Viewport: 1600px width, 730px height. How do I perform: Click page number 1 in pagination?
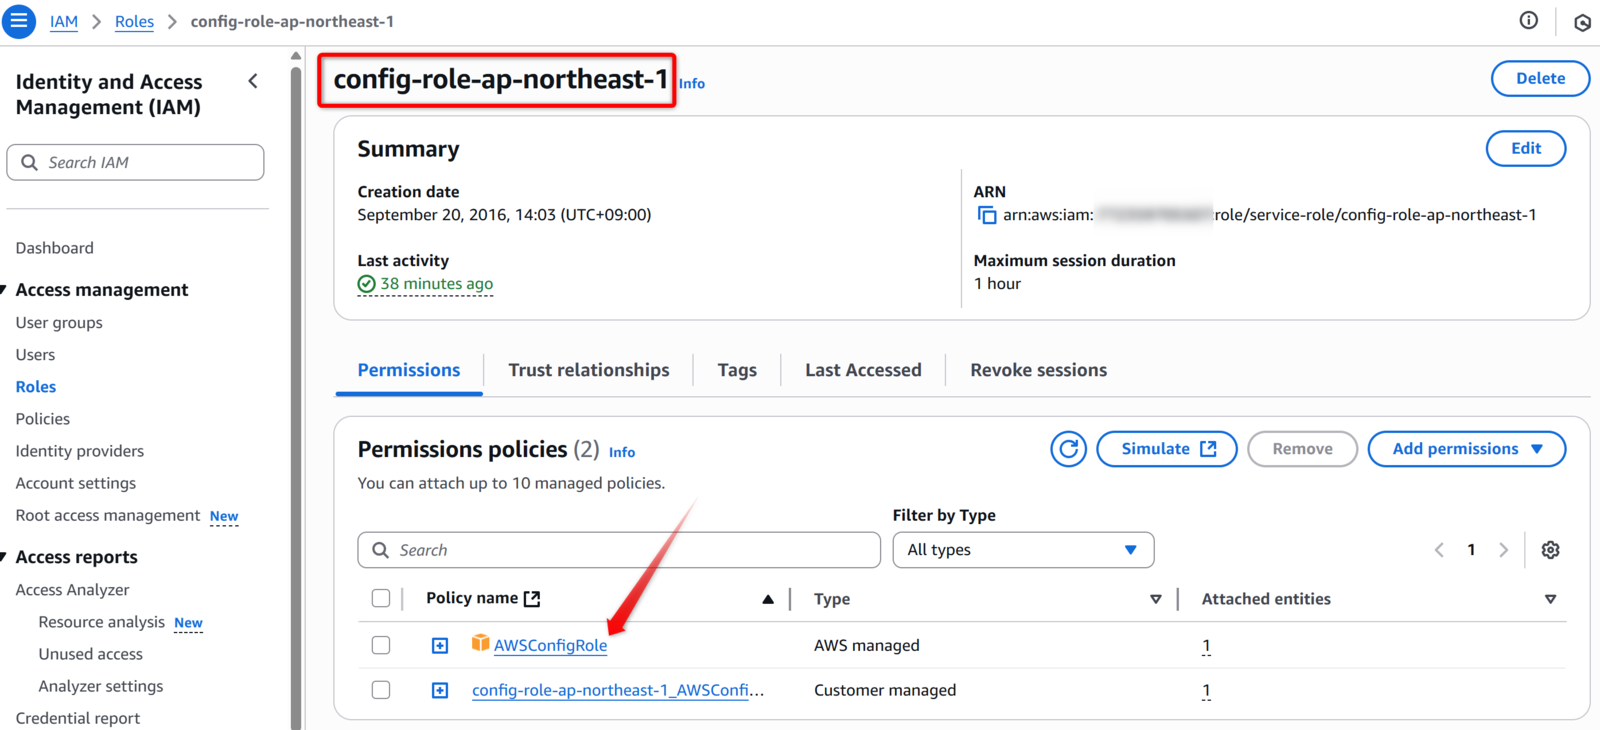[x=1471, y=550]
